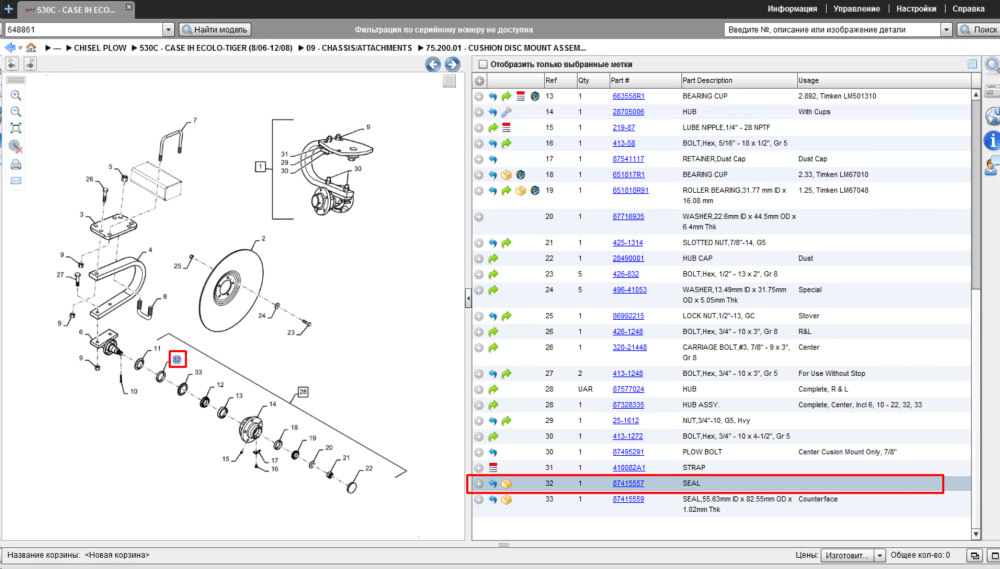Click CHISEL PLOW breadcrumb

(100, 48)
